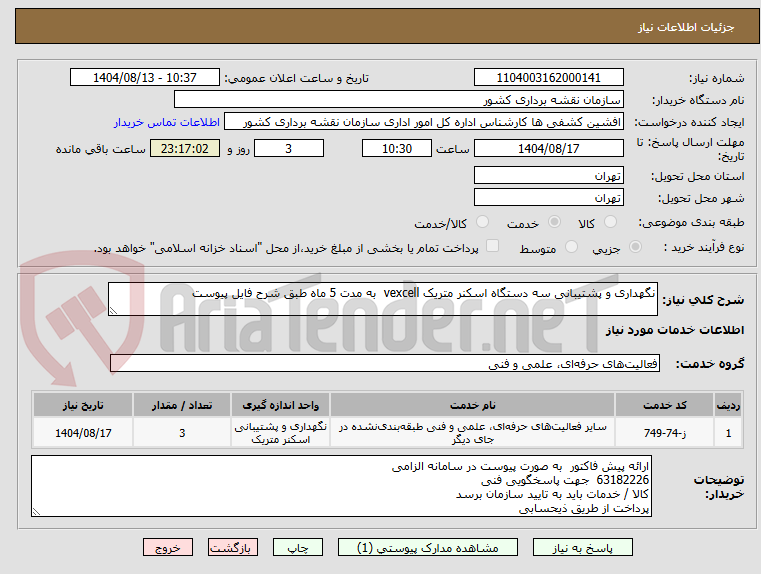
Task: Click table date cell 1404/08/17
Action: point(83,433)
